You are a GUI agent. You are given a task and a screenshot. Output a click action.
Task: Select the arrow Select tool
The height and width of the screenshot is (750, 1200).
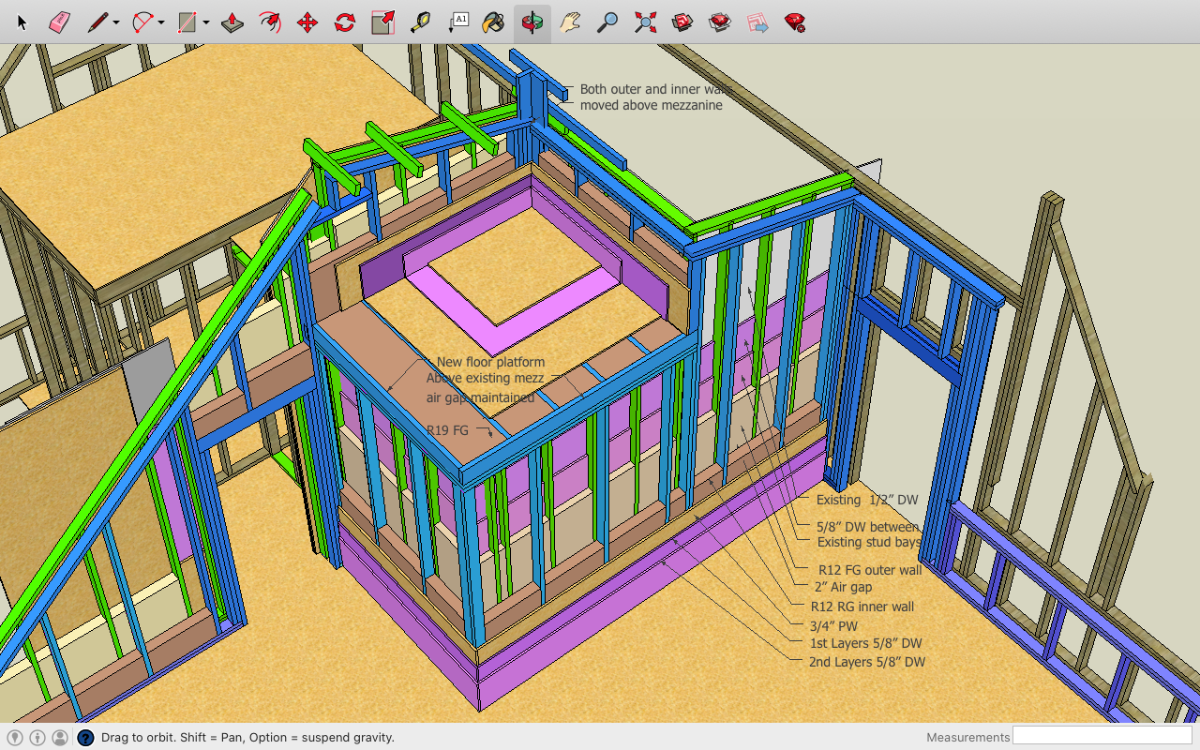(23, 22)
